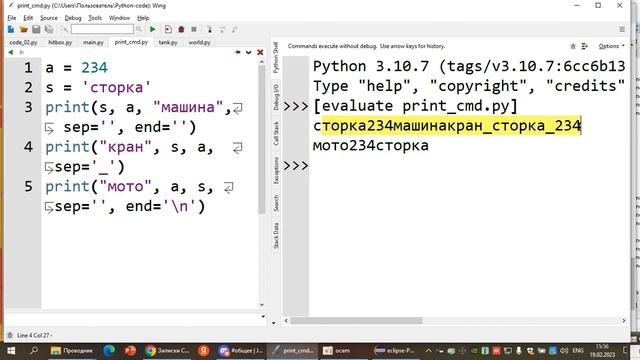Click the blue pin icon in the editor header
The image size is (640, 360).
(238, 52)
